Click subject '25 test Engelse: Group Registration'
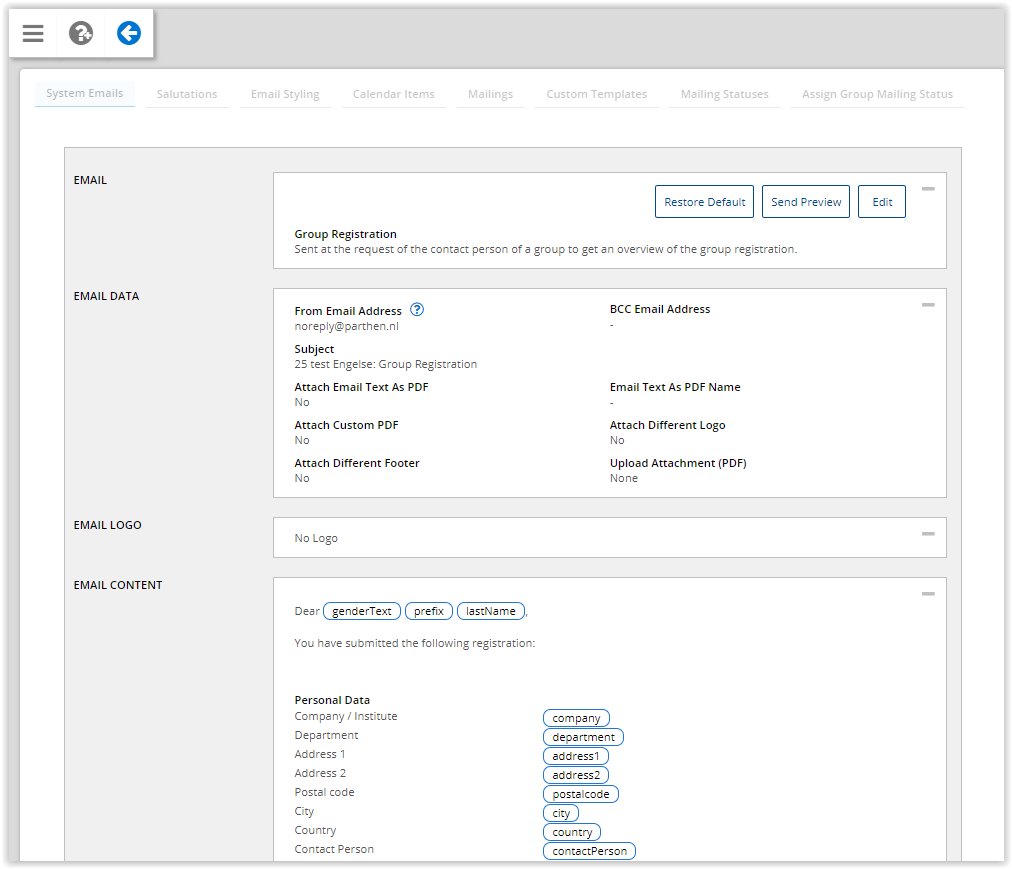Screen dimensions: 1012x869 tap(385, 364)
